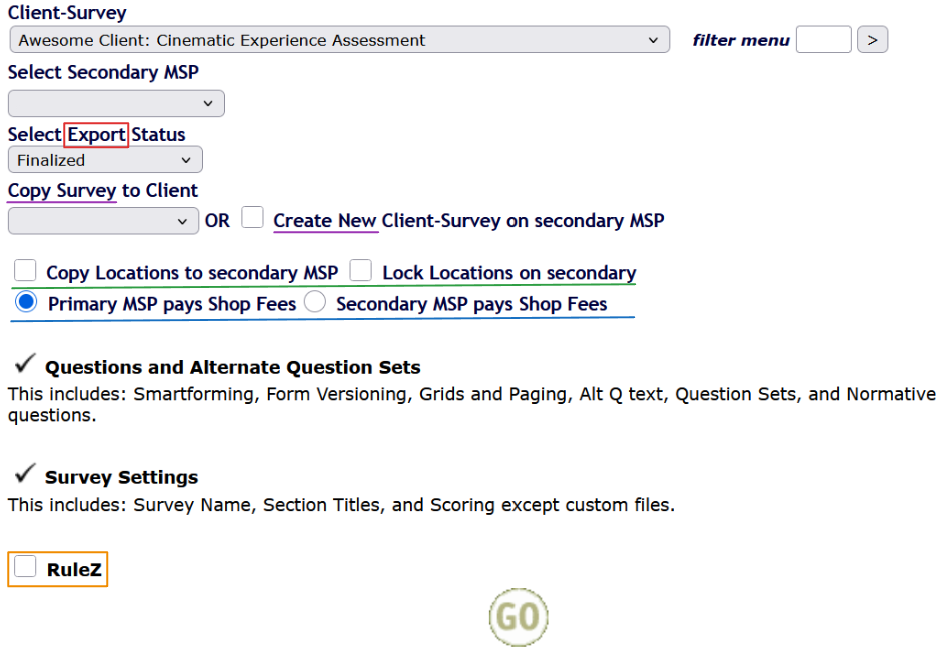Click the 'Client-Survey' label
The height and width of the screenshot is (661, 939).
[x=67, y=13]
